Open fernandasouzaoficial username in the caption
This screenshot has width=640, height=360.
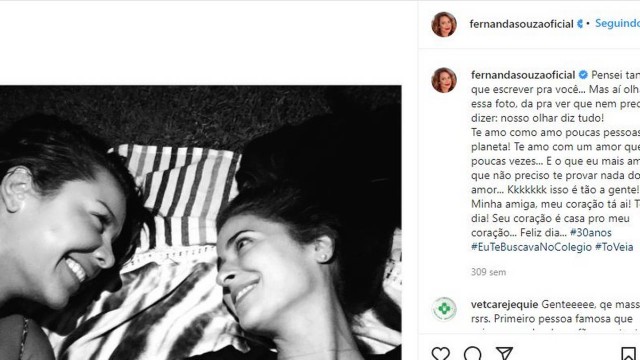(523, 75)
